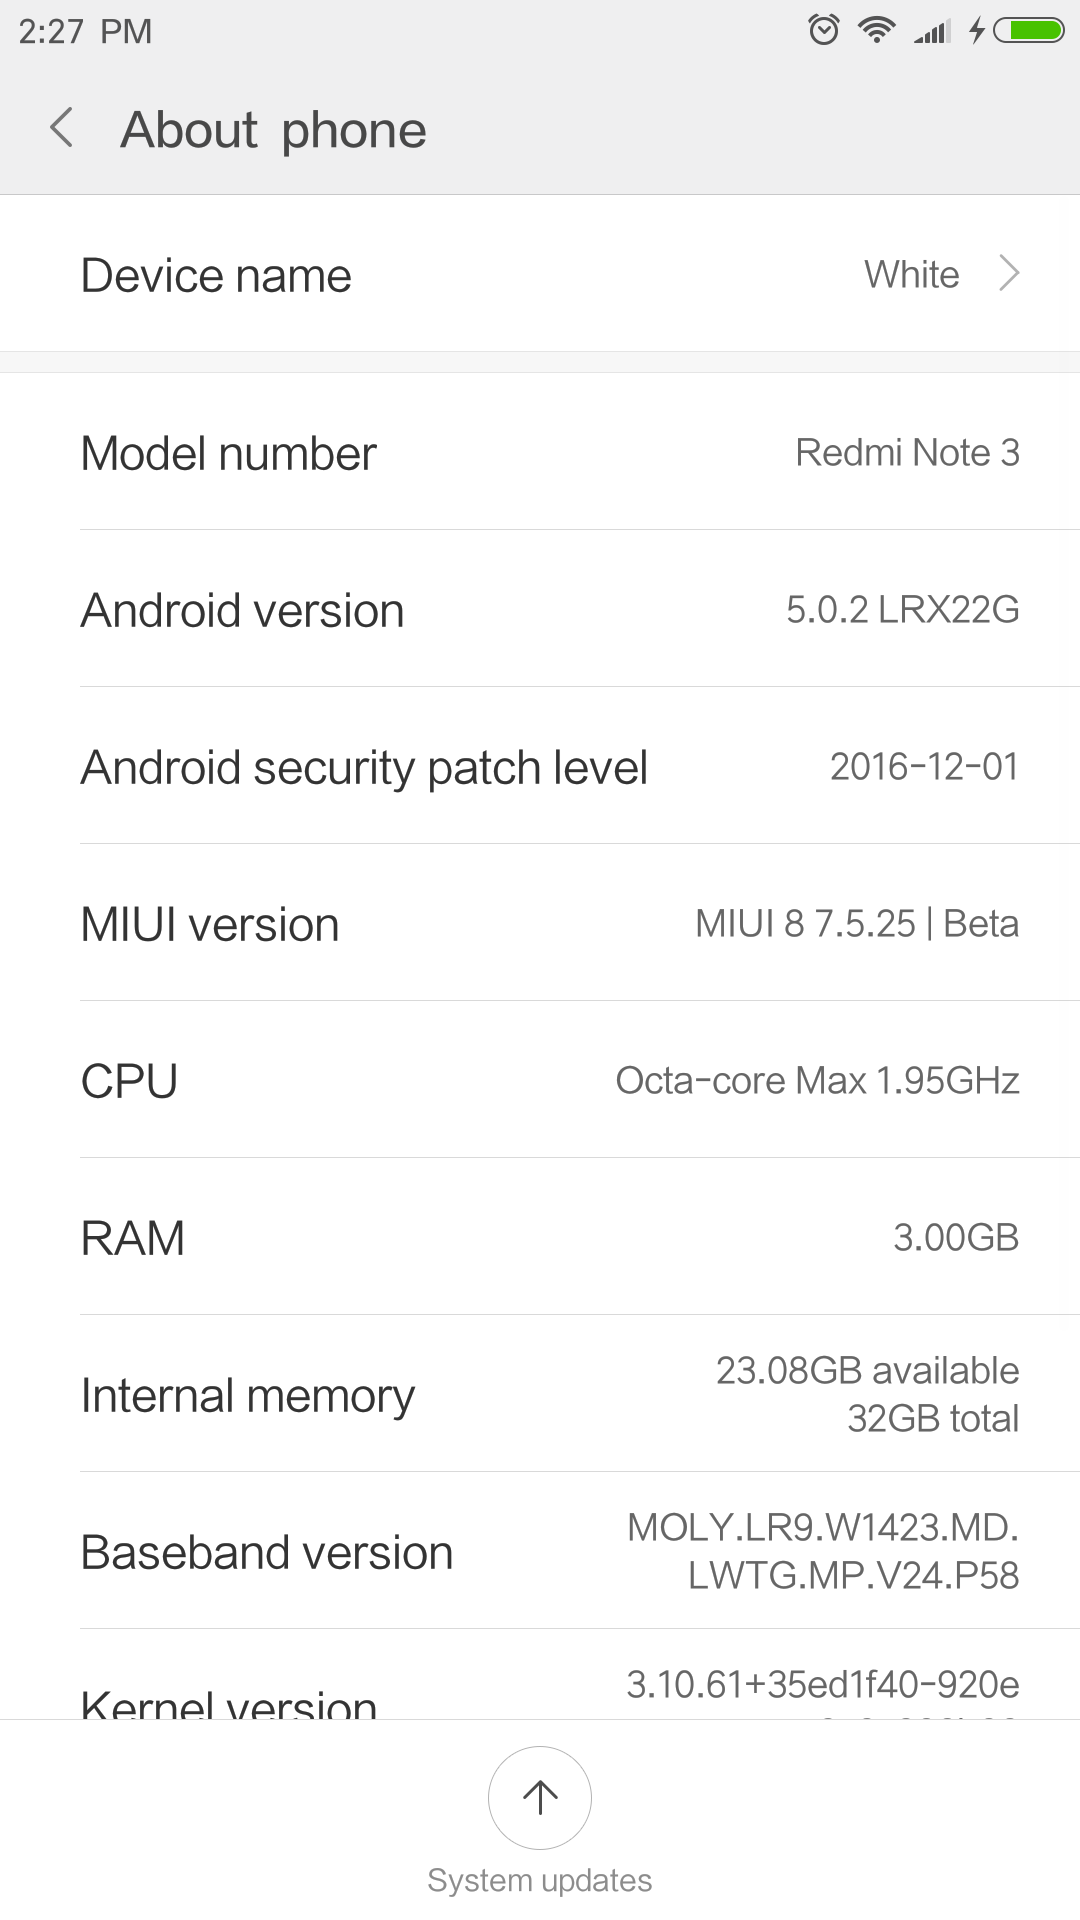This screenshot has height=1920, width=1080.
Task: Open the Internal memory entry
Action: click(540, 1395)
